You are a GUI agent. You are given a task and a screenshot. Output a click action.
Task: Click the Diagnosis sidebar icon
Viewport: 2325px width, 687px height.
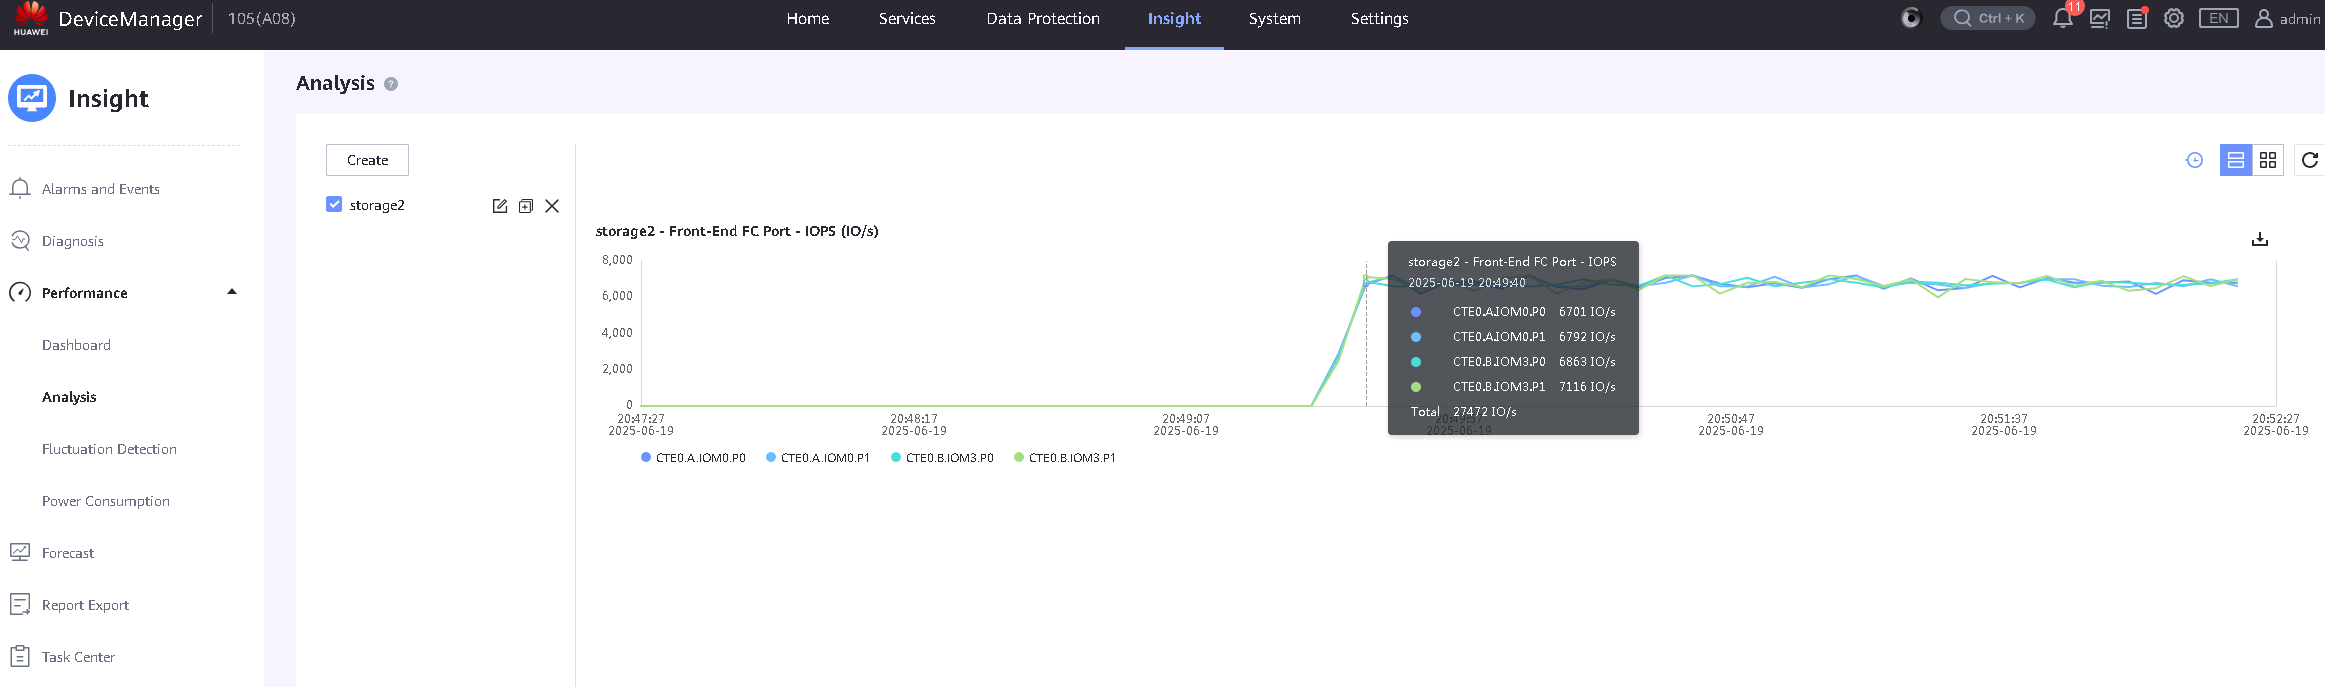pos(20,241)
